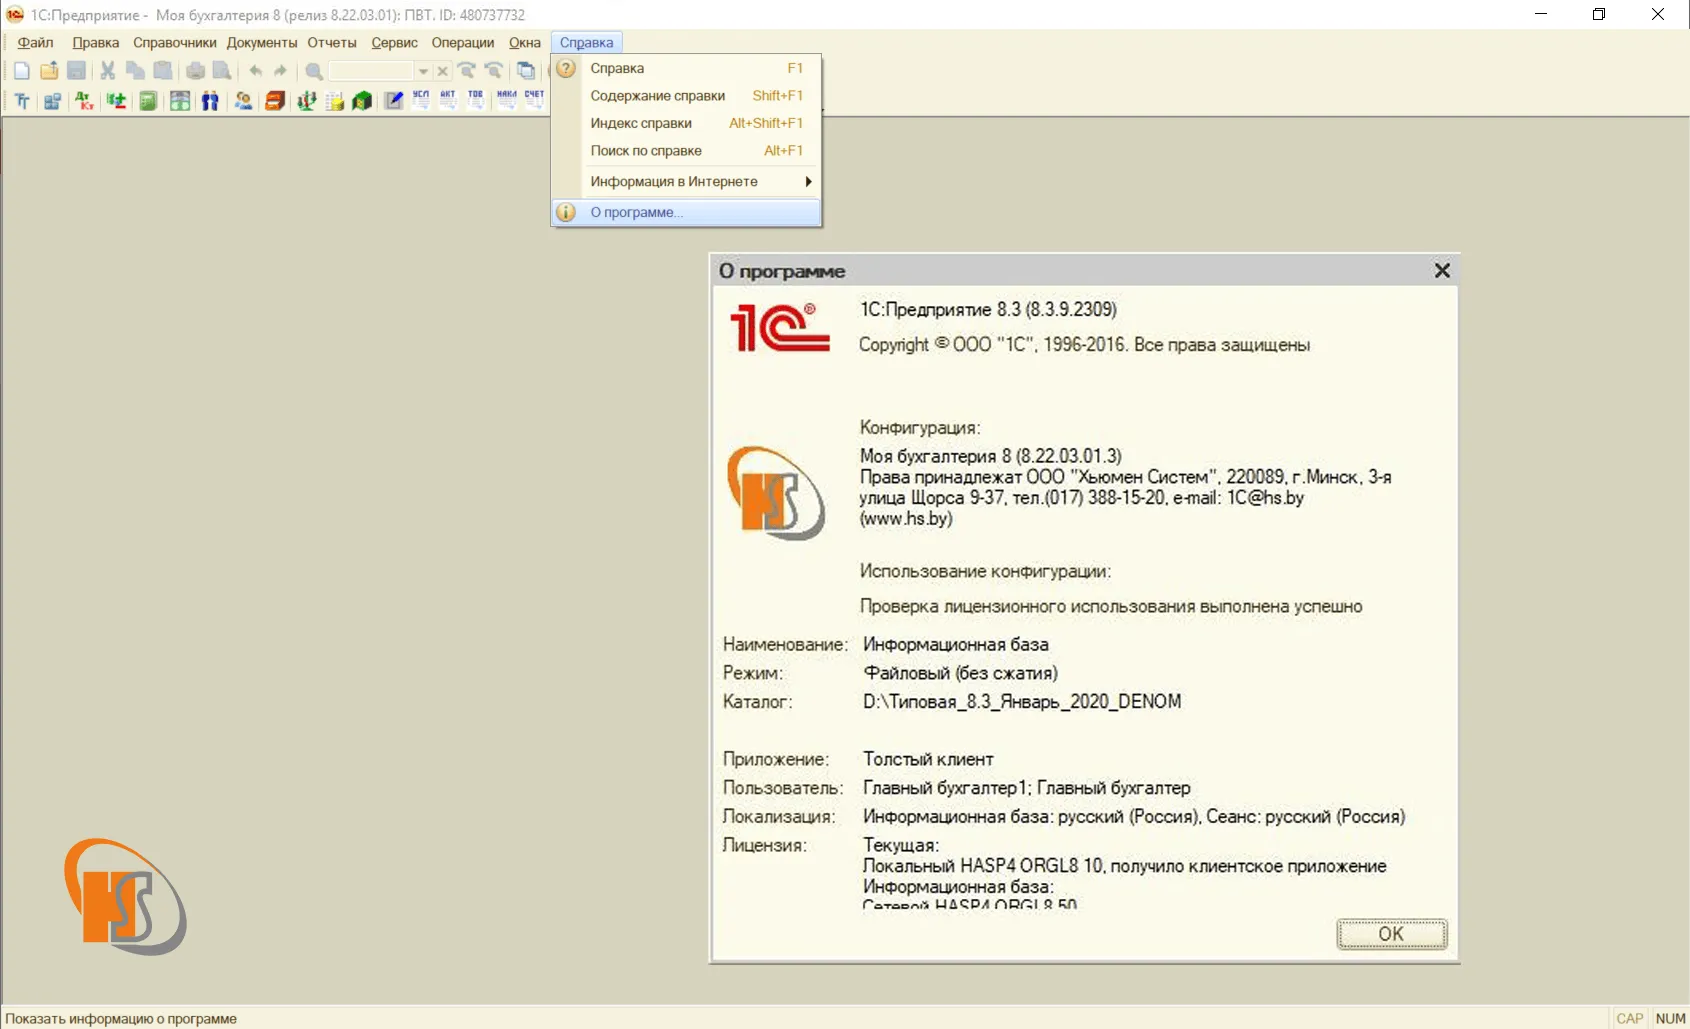Screen dimensions: 1690x1029
Task: Click the NUM indicator in status bar
Action: [1670, 1018]
